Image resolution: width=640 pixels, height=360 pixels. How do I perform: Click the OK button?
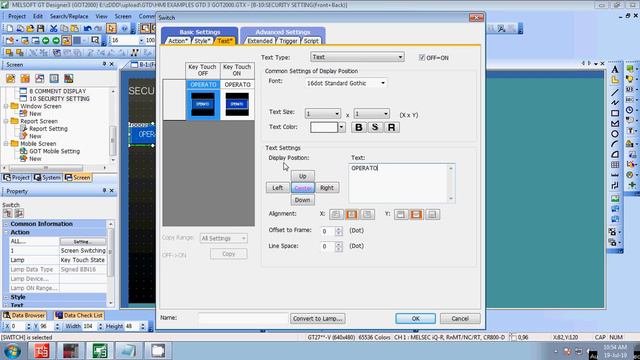coord(416,318)
